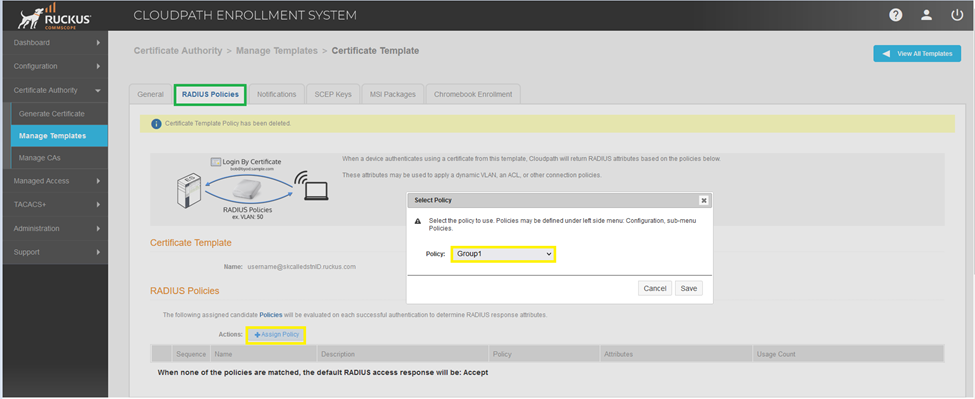This screenshot has width=975, height=399.
Task: Open the help question mark icon
Action: coord(895,16)
